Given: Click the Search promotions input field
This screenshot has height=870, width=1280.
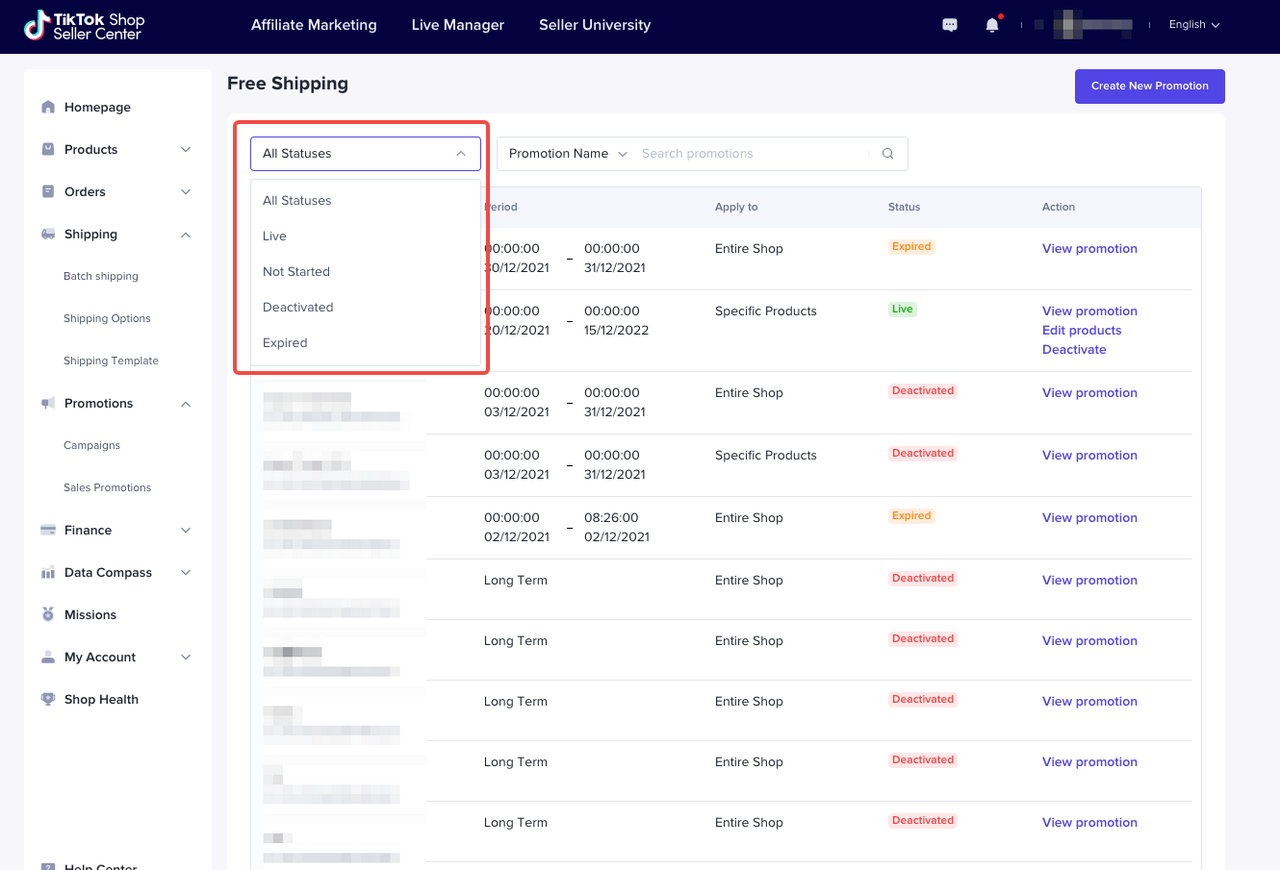Looking at the screenshot, I should point(750,154).
